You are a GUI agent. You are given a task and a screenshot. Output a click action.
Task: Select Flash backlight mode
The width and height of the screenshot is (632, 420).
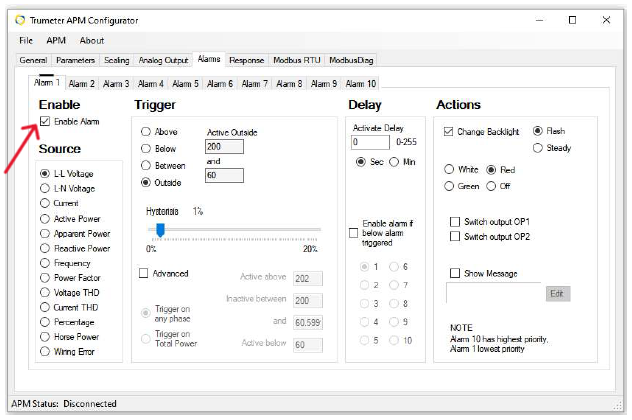[x=538, y=131]
